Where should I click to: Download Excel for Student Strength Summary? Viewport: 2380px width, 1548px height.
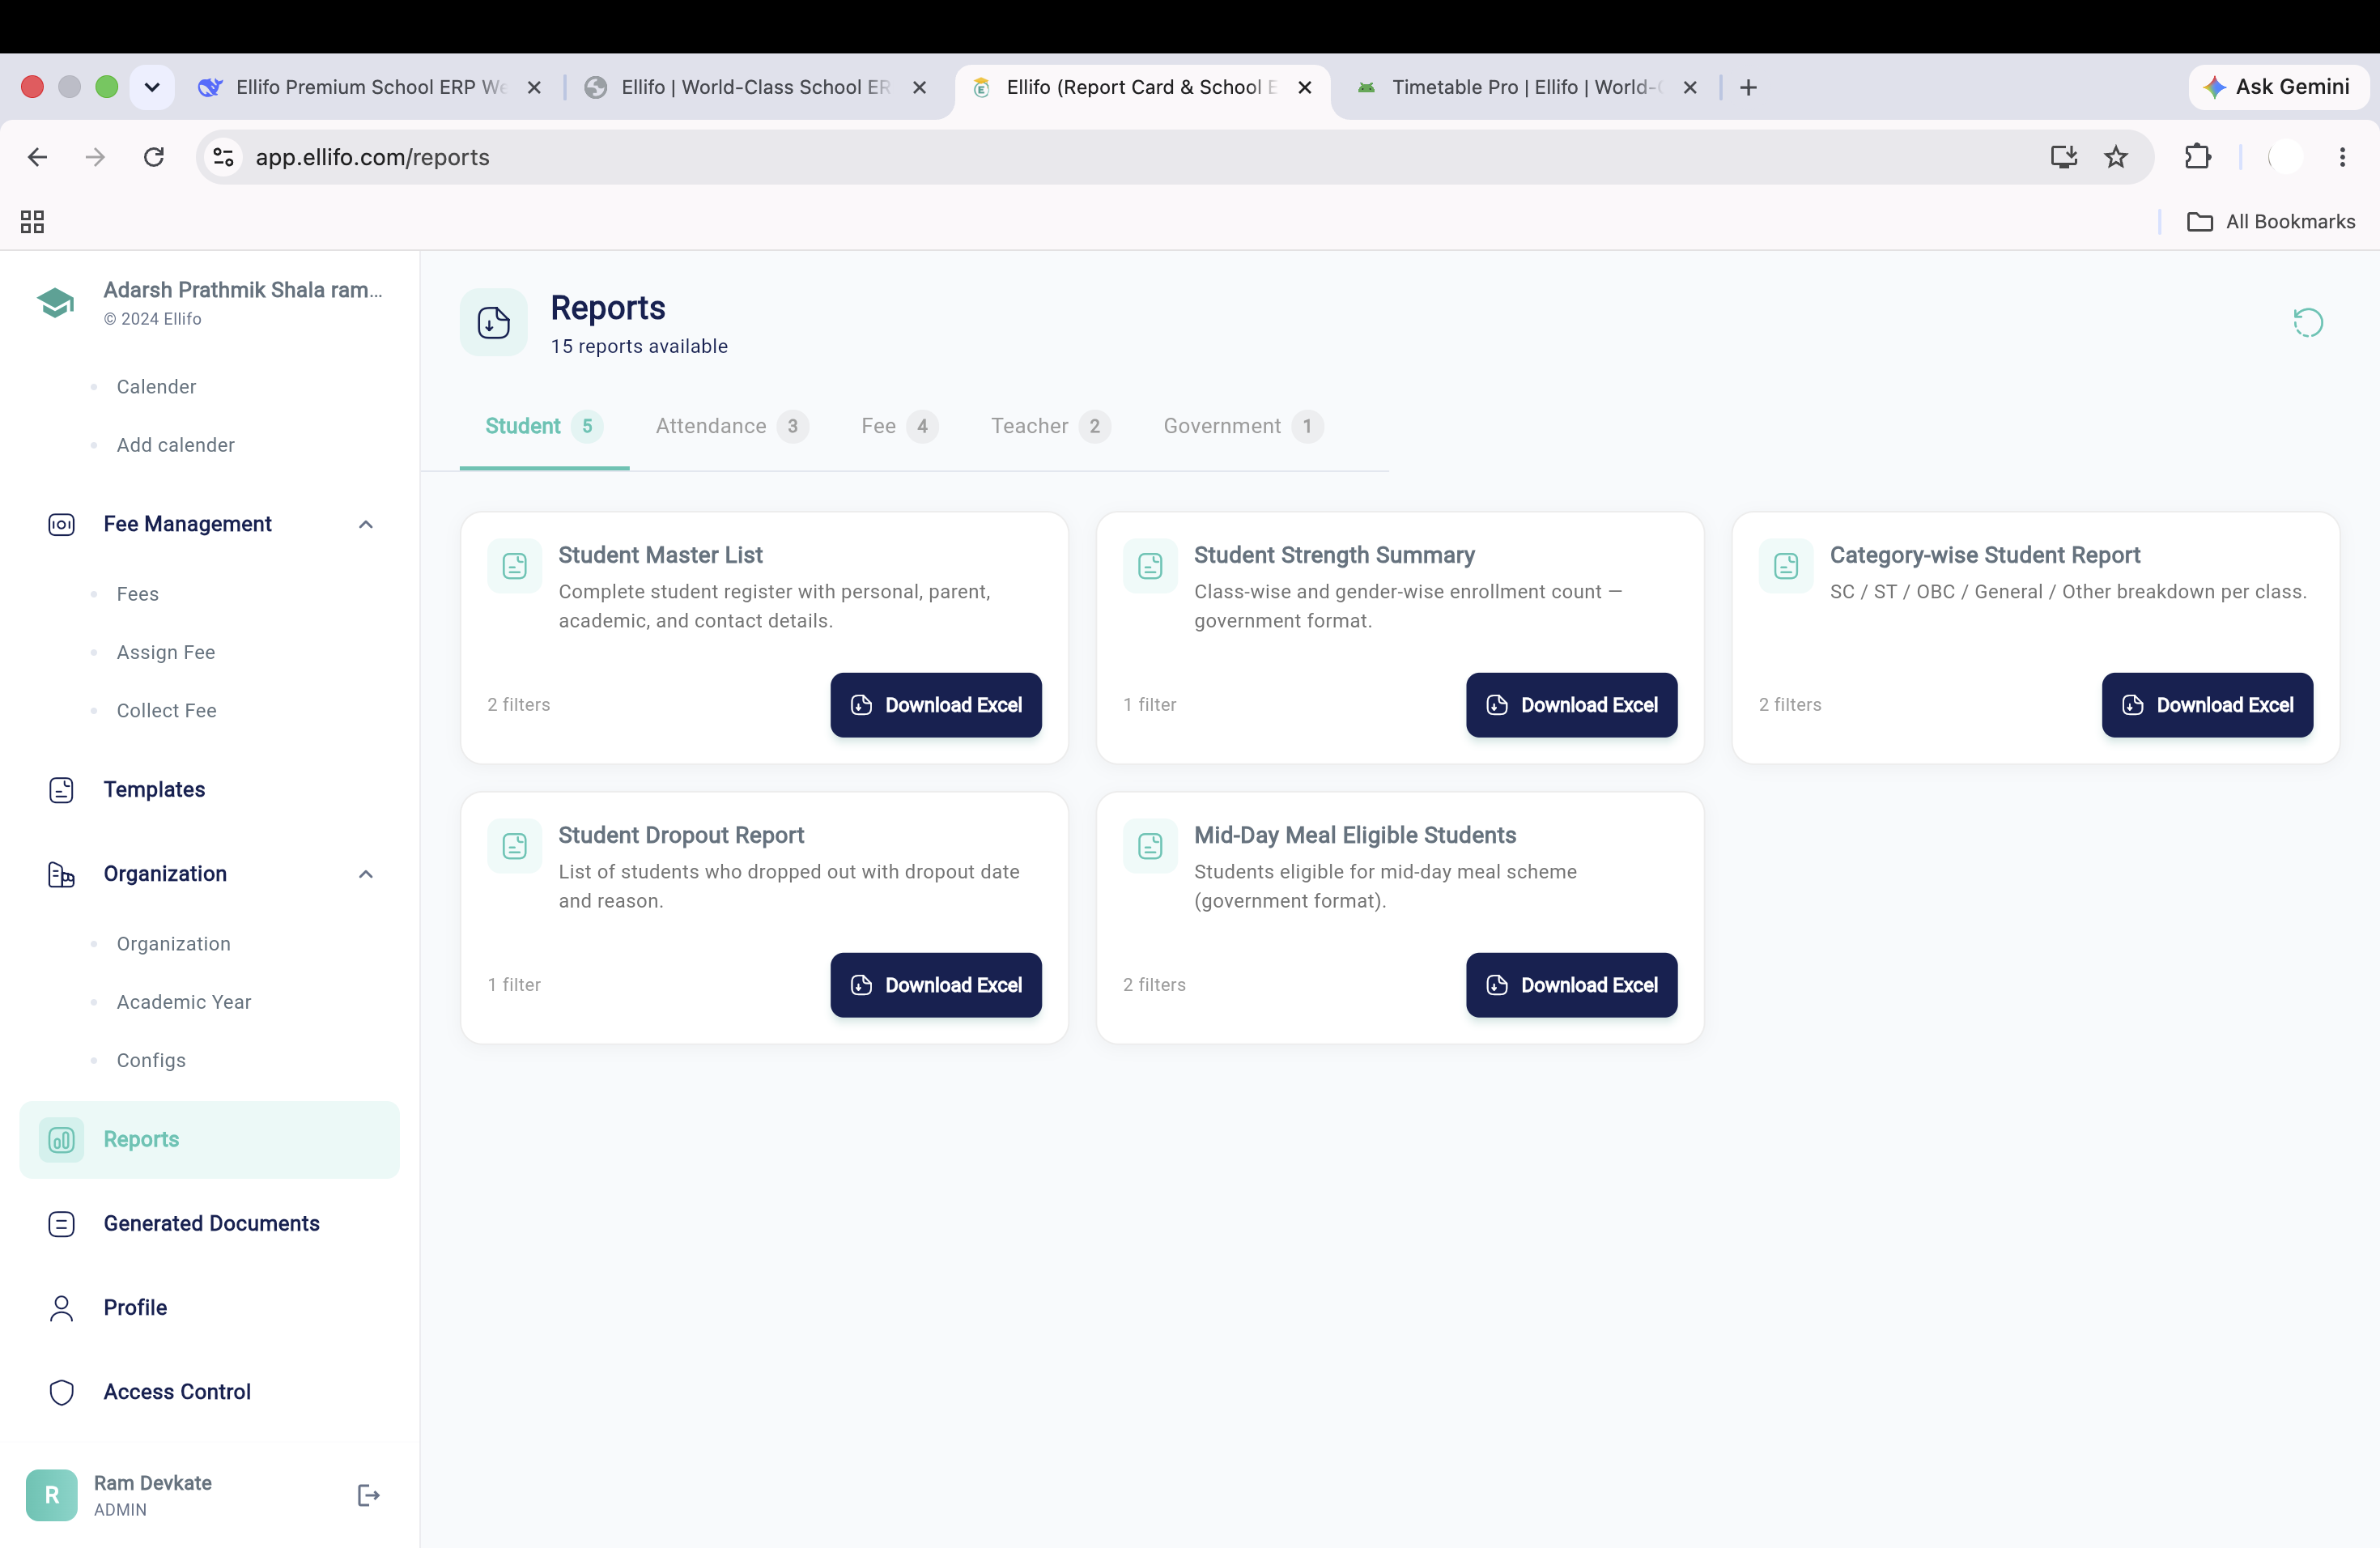pos(1572,705)
